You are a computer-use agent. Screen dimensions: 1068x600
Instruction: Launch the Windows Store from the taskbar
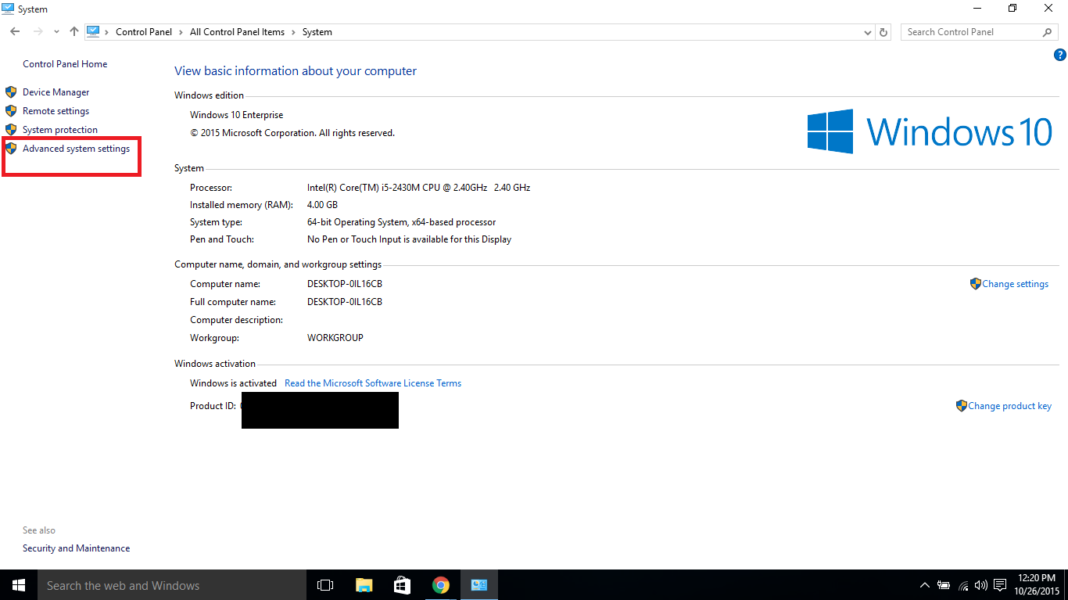pos(401,584)
